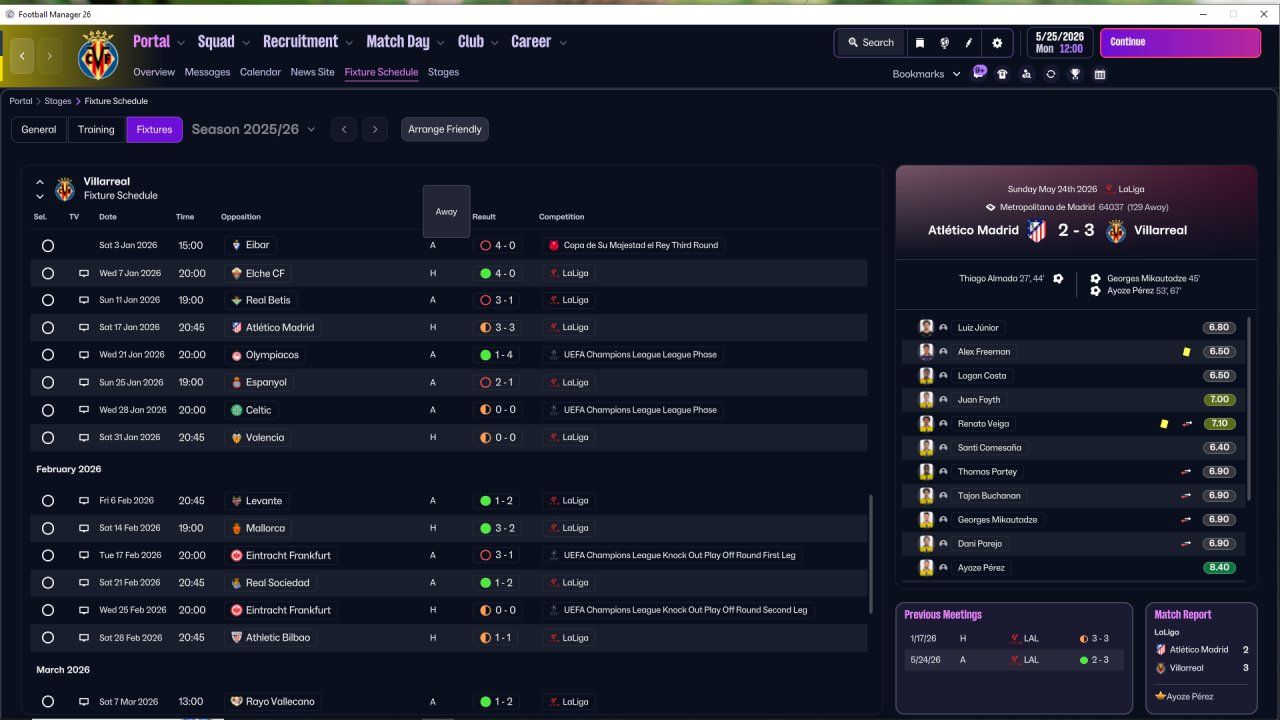Click the Portal breadcrumb link
The height and width of the screenshot is (720, 1280).
click(x=21, y=101)
